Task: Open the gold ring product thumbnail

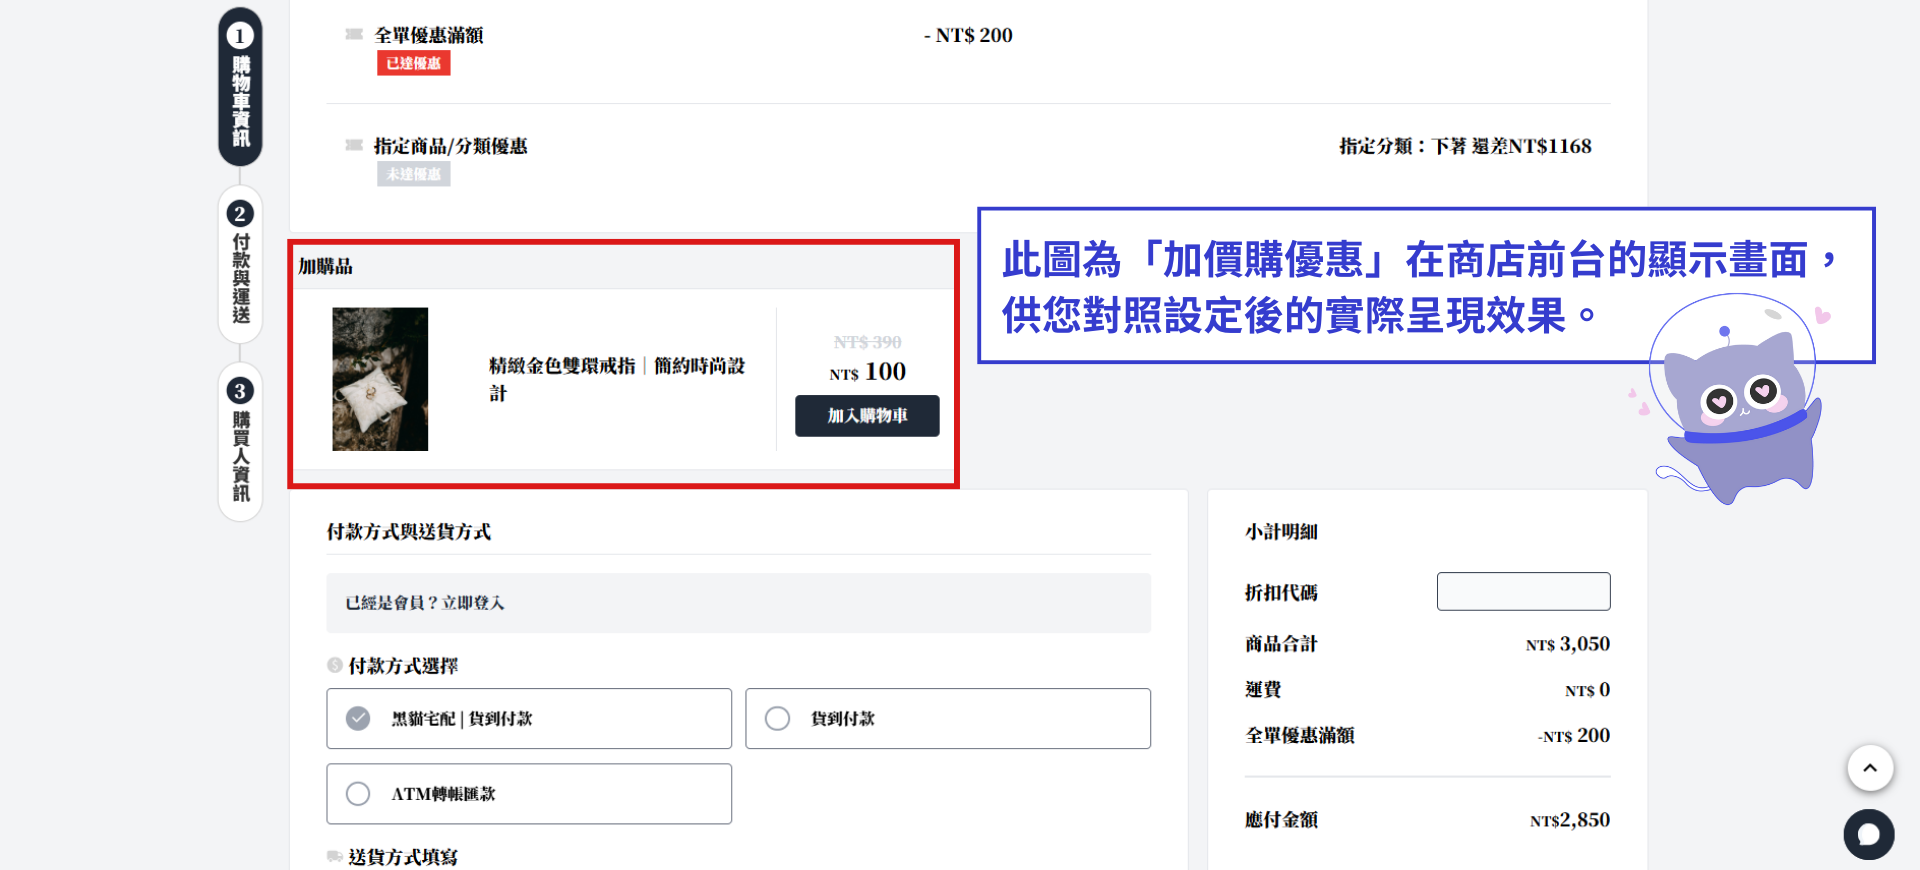Action: coord(380,379)
